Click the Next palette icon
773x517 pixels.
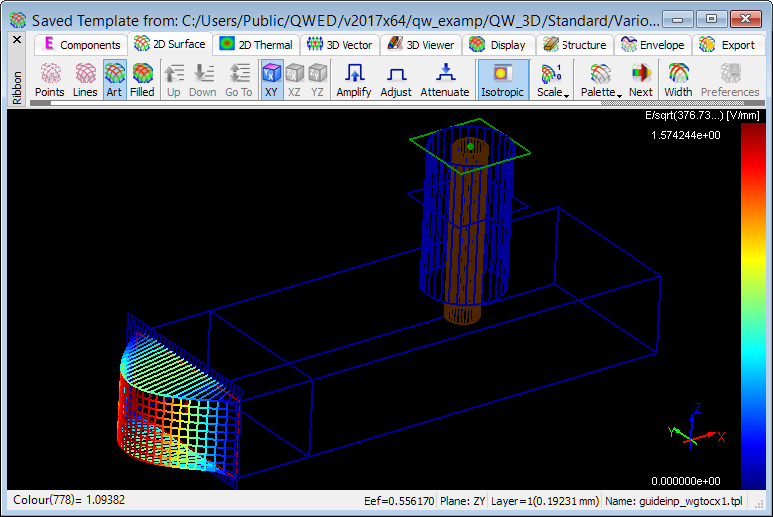(640, 80)
